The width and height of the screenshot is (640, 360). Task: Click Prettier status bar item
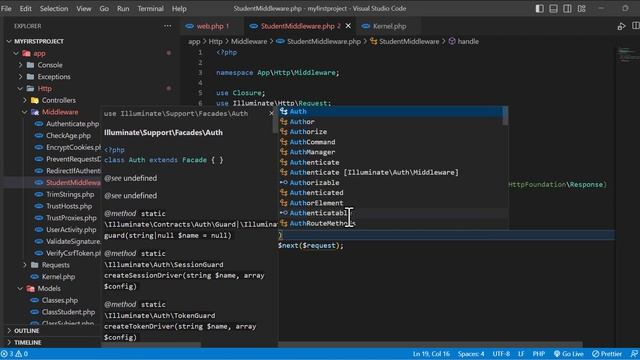pos(607,354)
